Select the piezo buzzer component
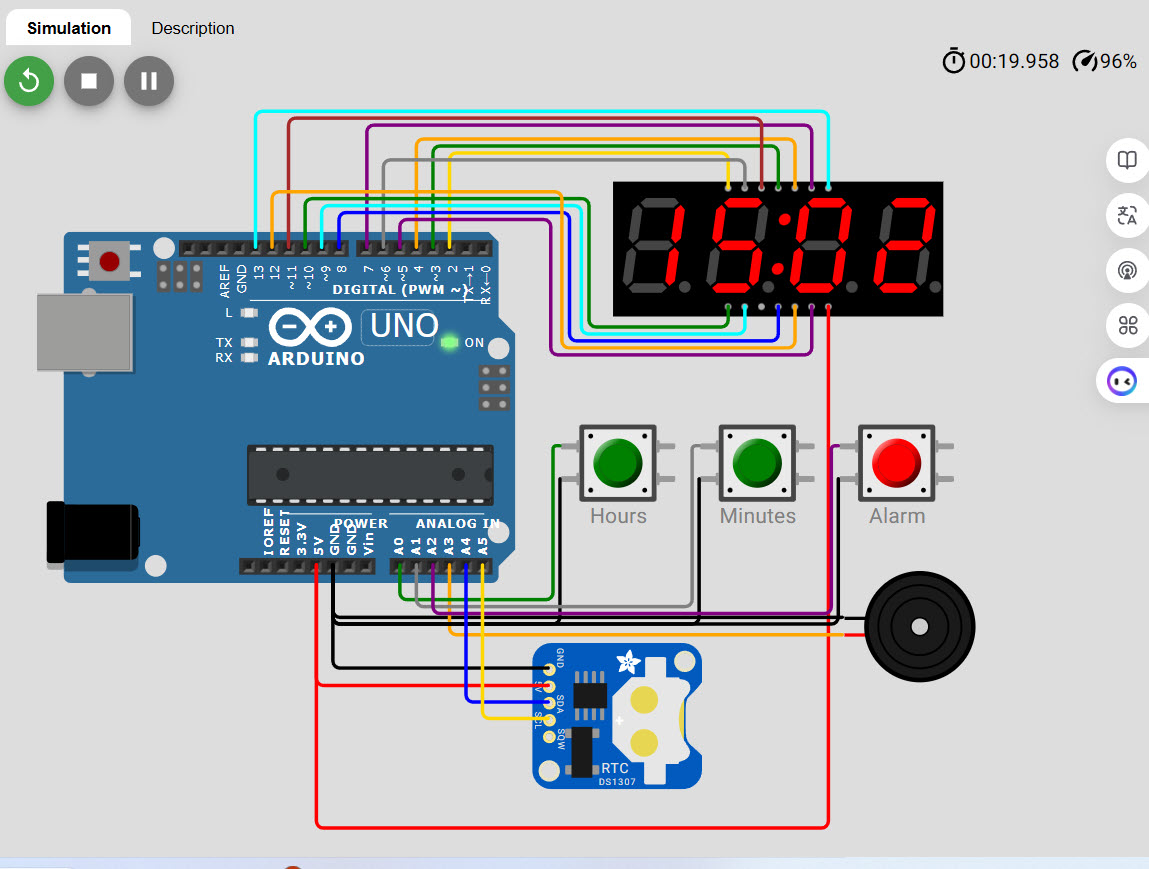1149x869 pixels. click(920, 626)
